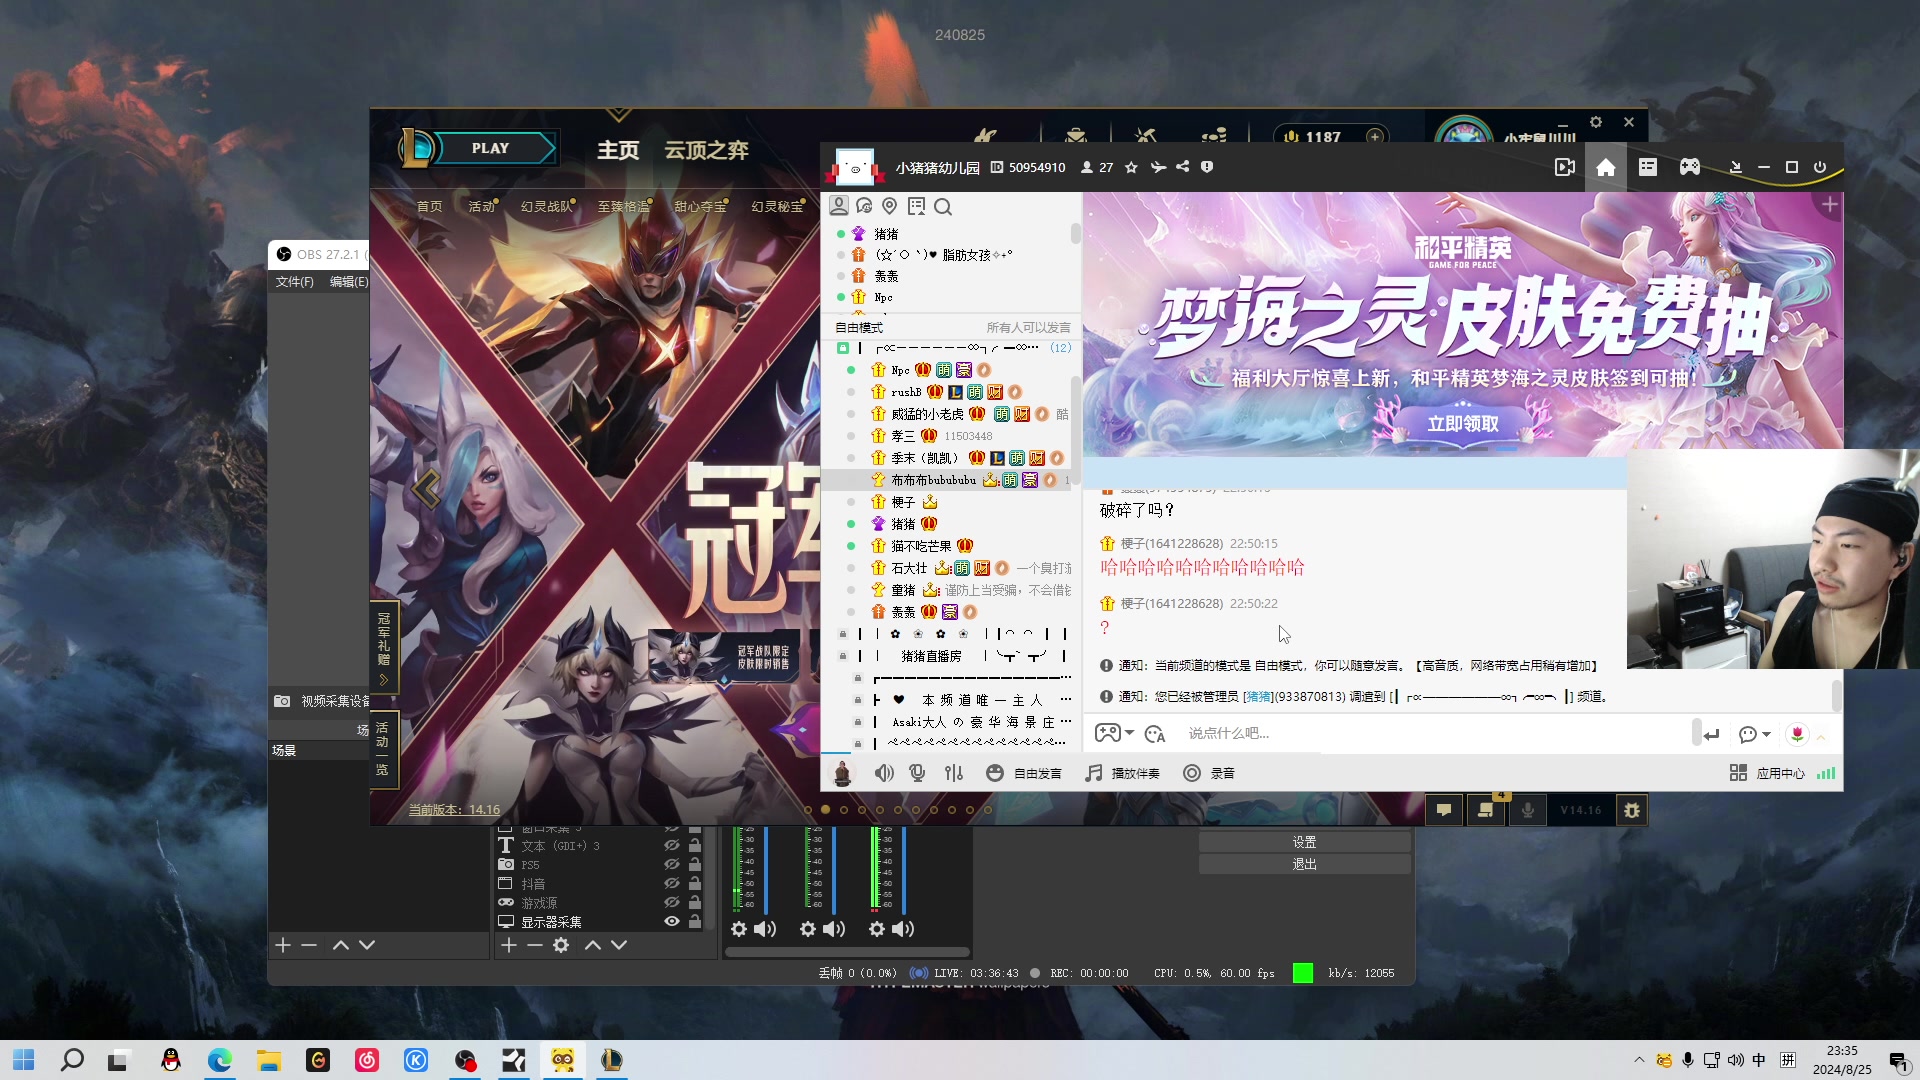Viewport: 1920px width, 1080px height.
Task: Click 立即领取 on the 和平精英 banner
Action: 1462,423
